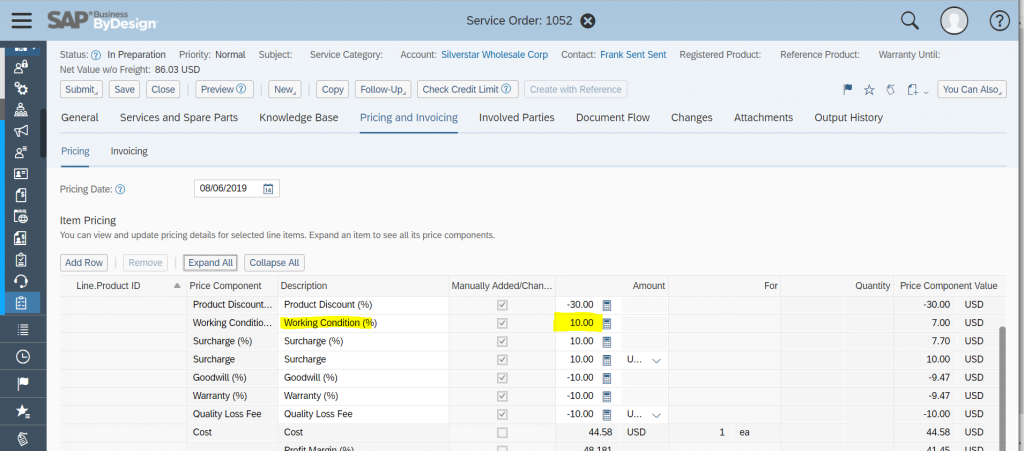Toggle Manually Added checkbox for Surcharge row

pyautogui.click(x=502, y=360)
